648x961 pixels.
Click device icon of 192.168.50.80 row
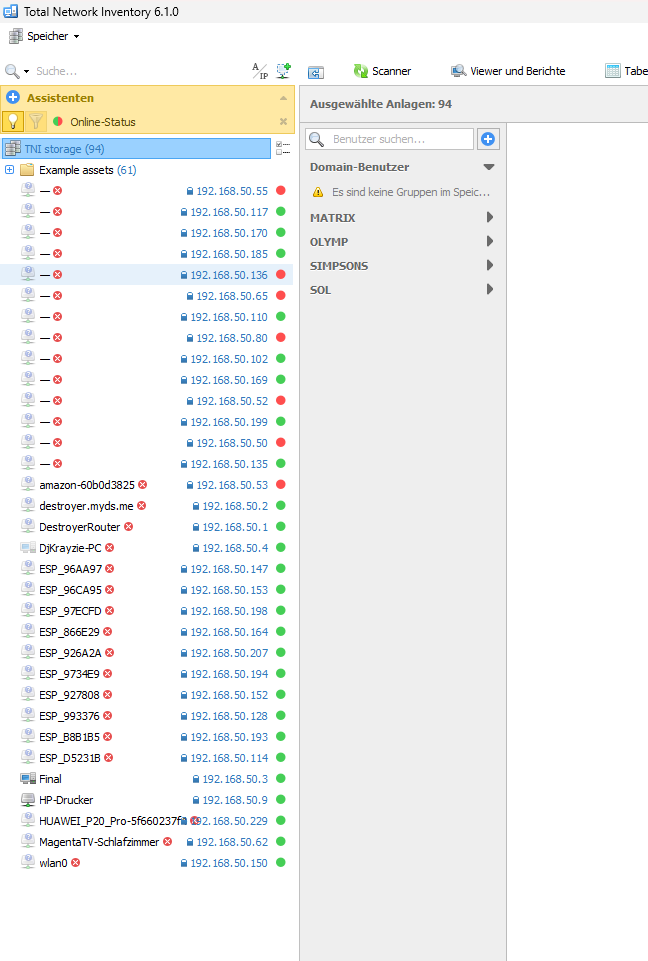(x=28, y=337)
